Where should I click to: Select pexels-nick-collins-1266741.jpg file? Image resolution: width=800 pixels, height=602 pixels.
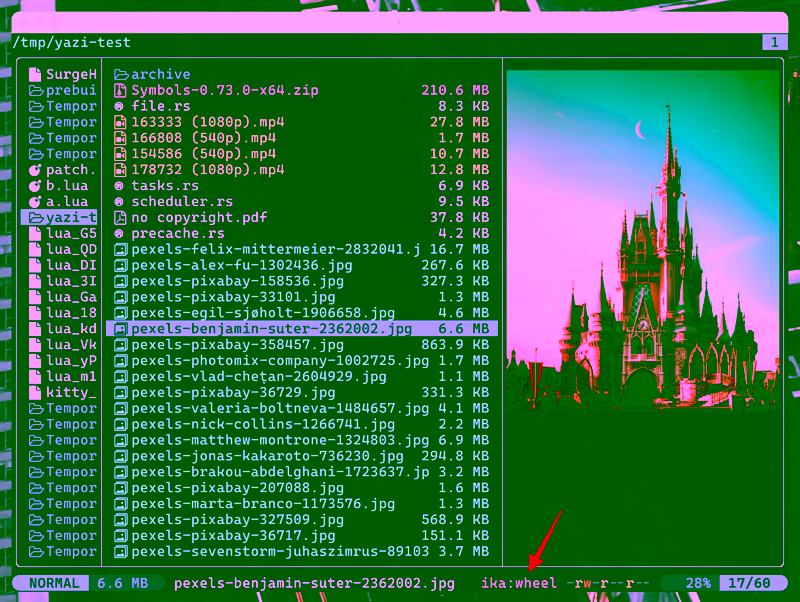302,424
